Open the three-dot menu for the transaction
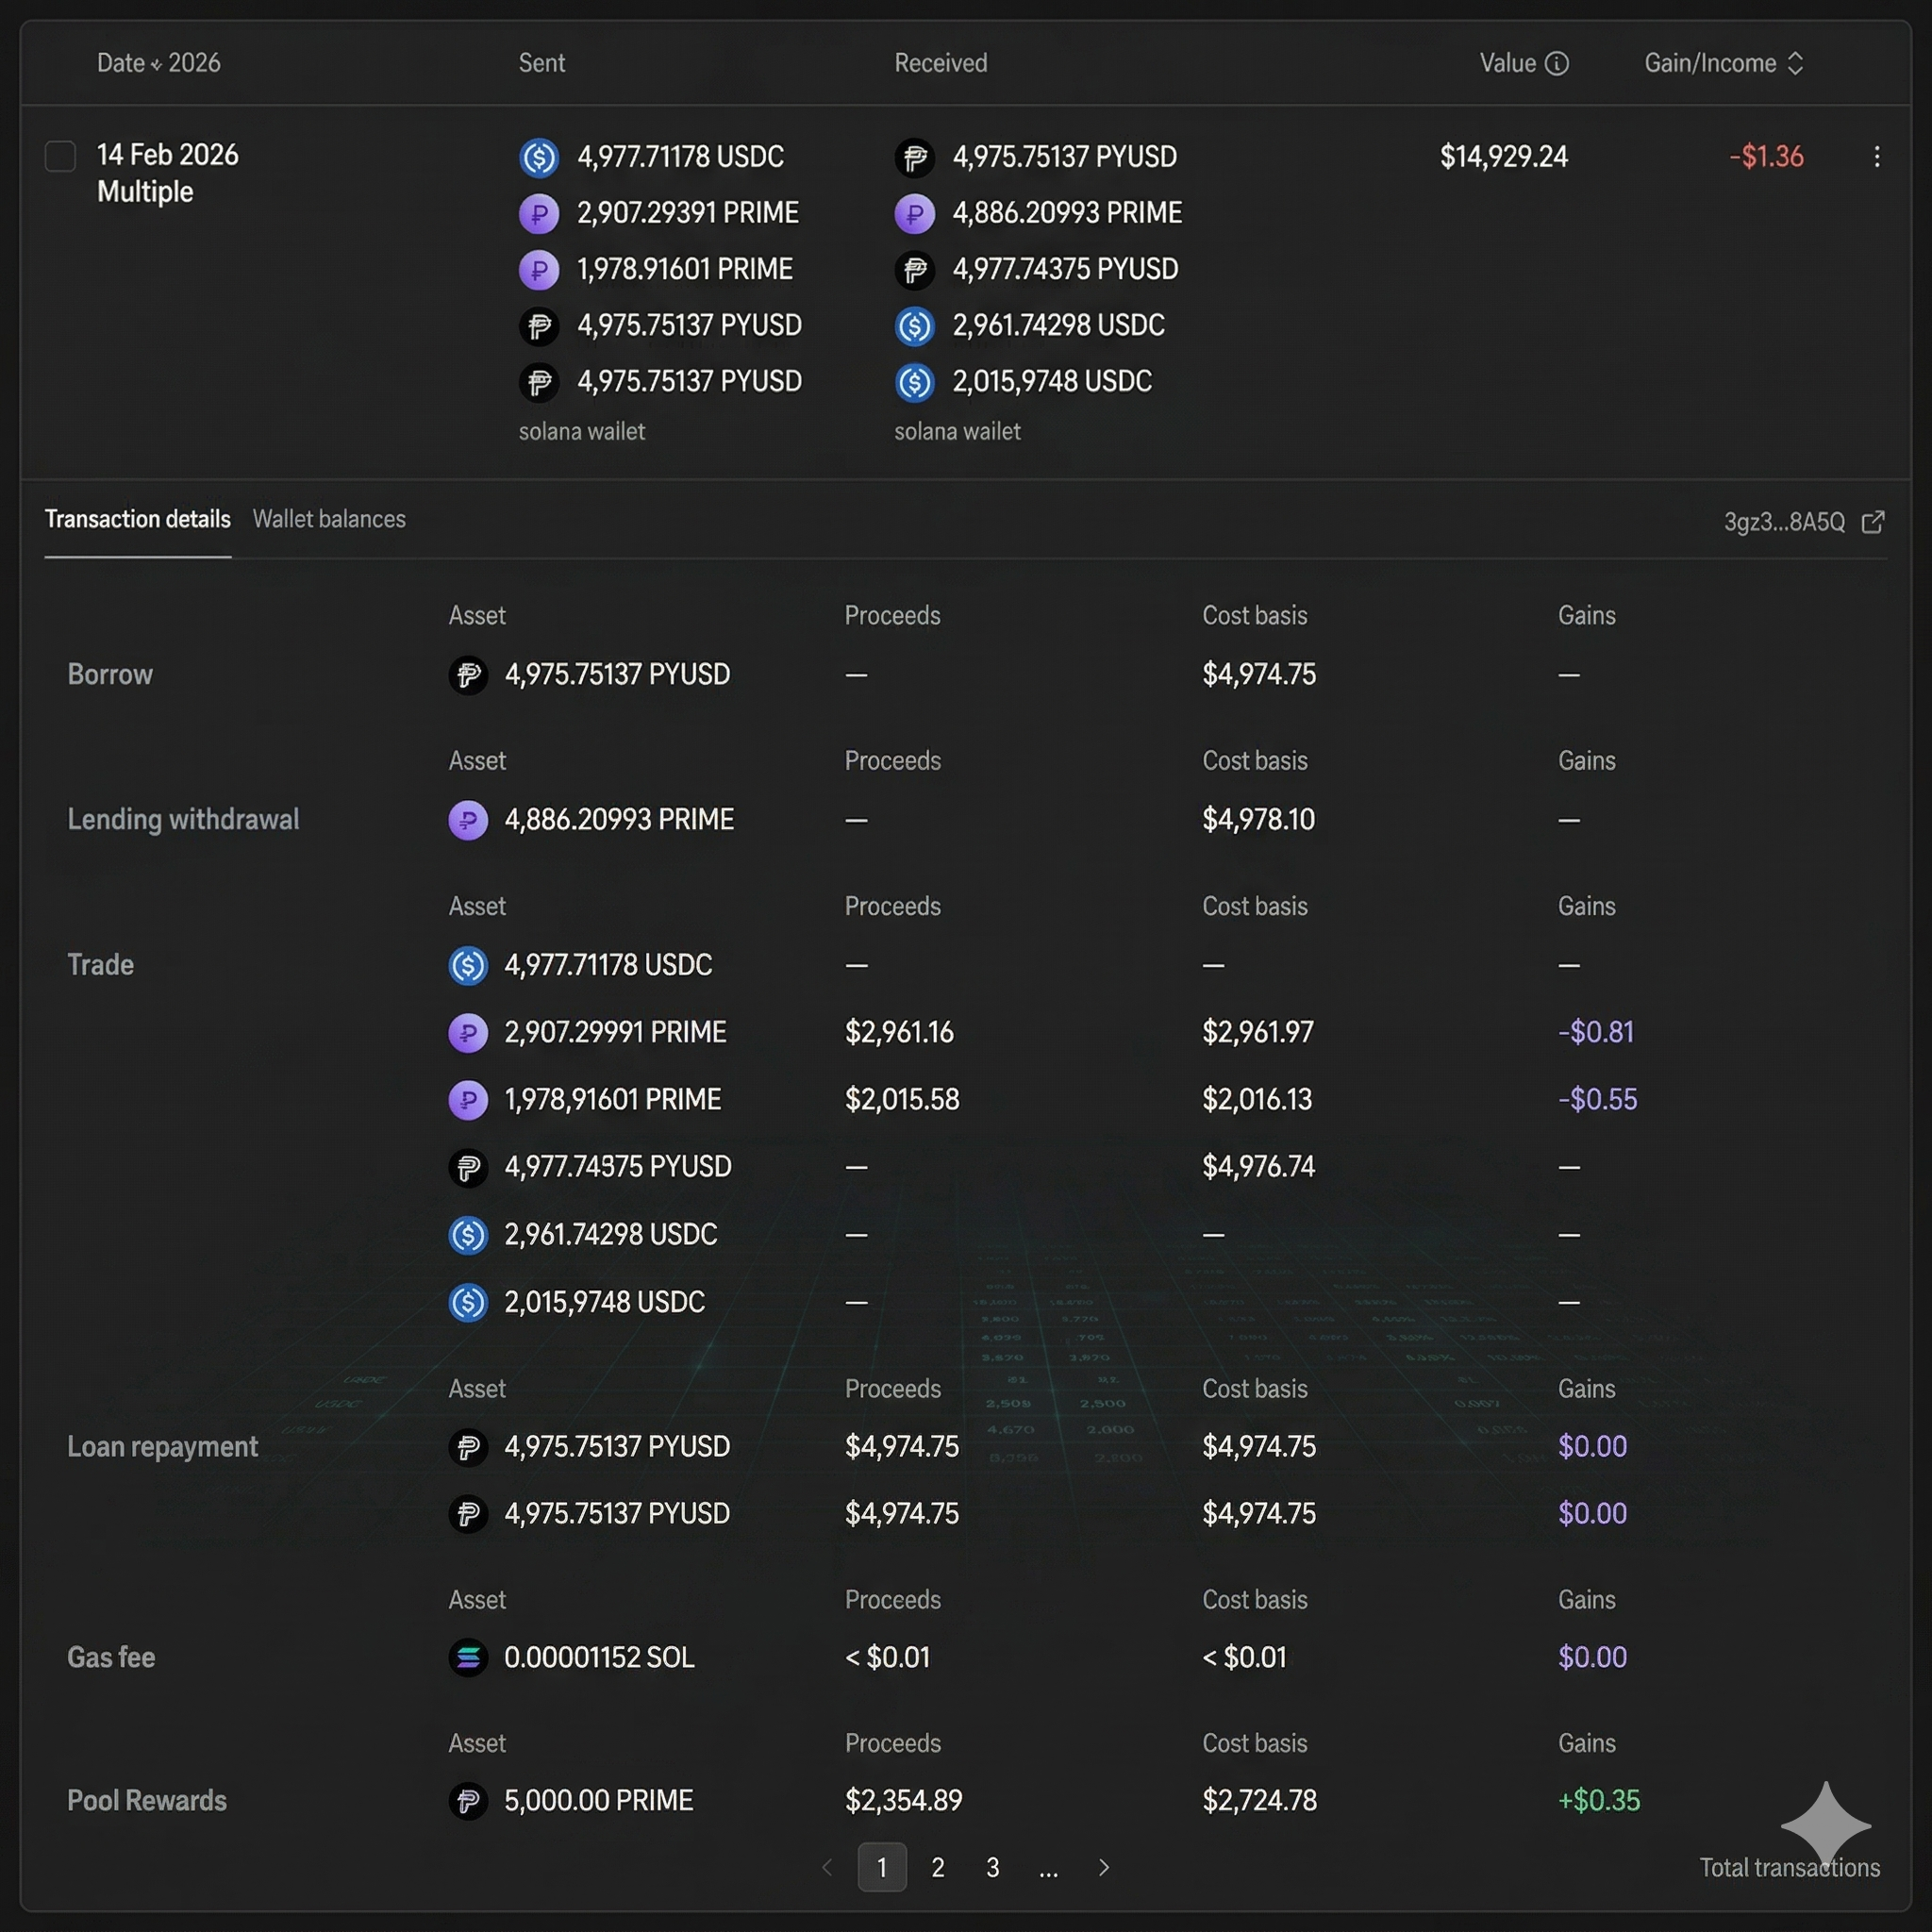 [x=1876, y=157]
